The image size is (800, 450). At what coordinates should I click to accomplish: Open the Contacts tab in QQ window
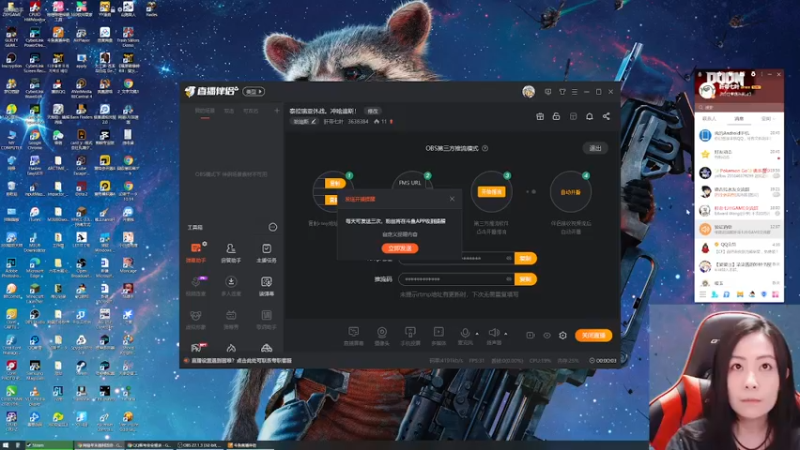(x=709, y=118)
